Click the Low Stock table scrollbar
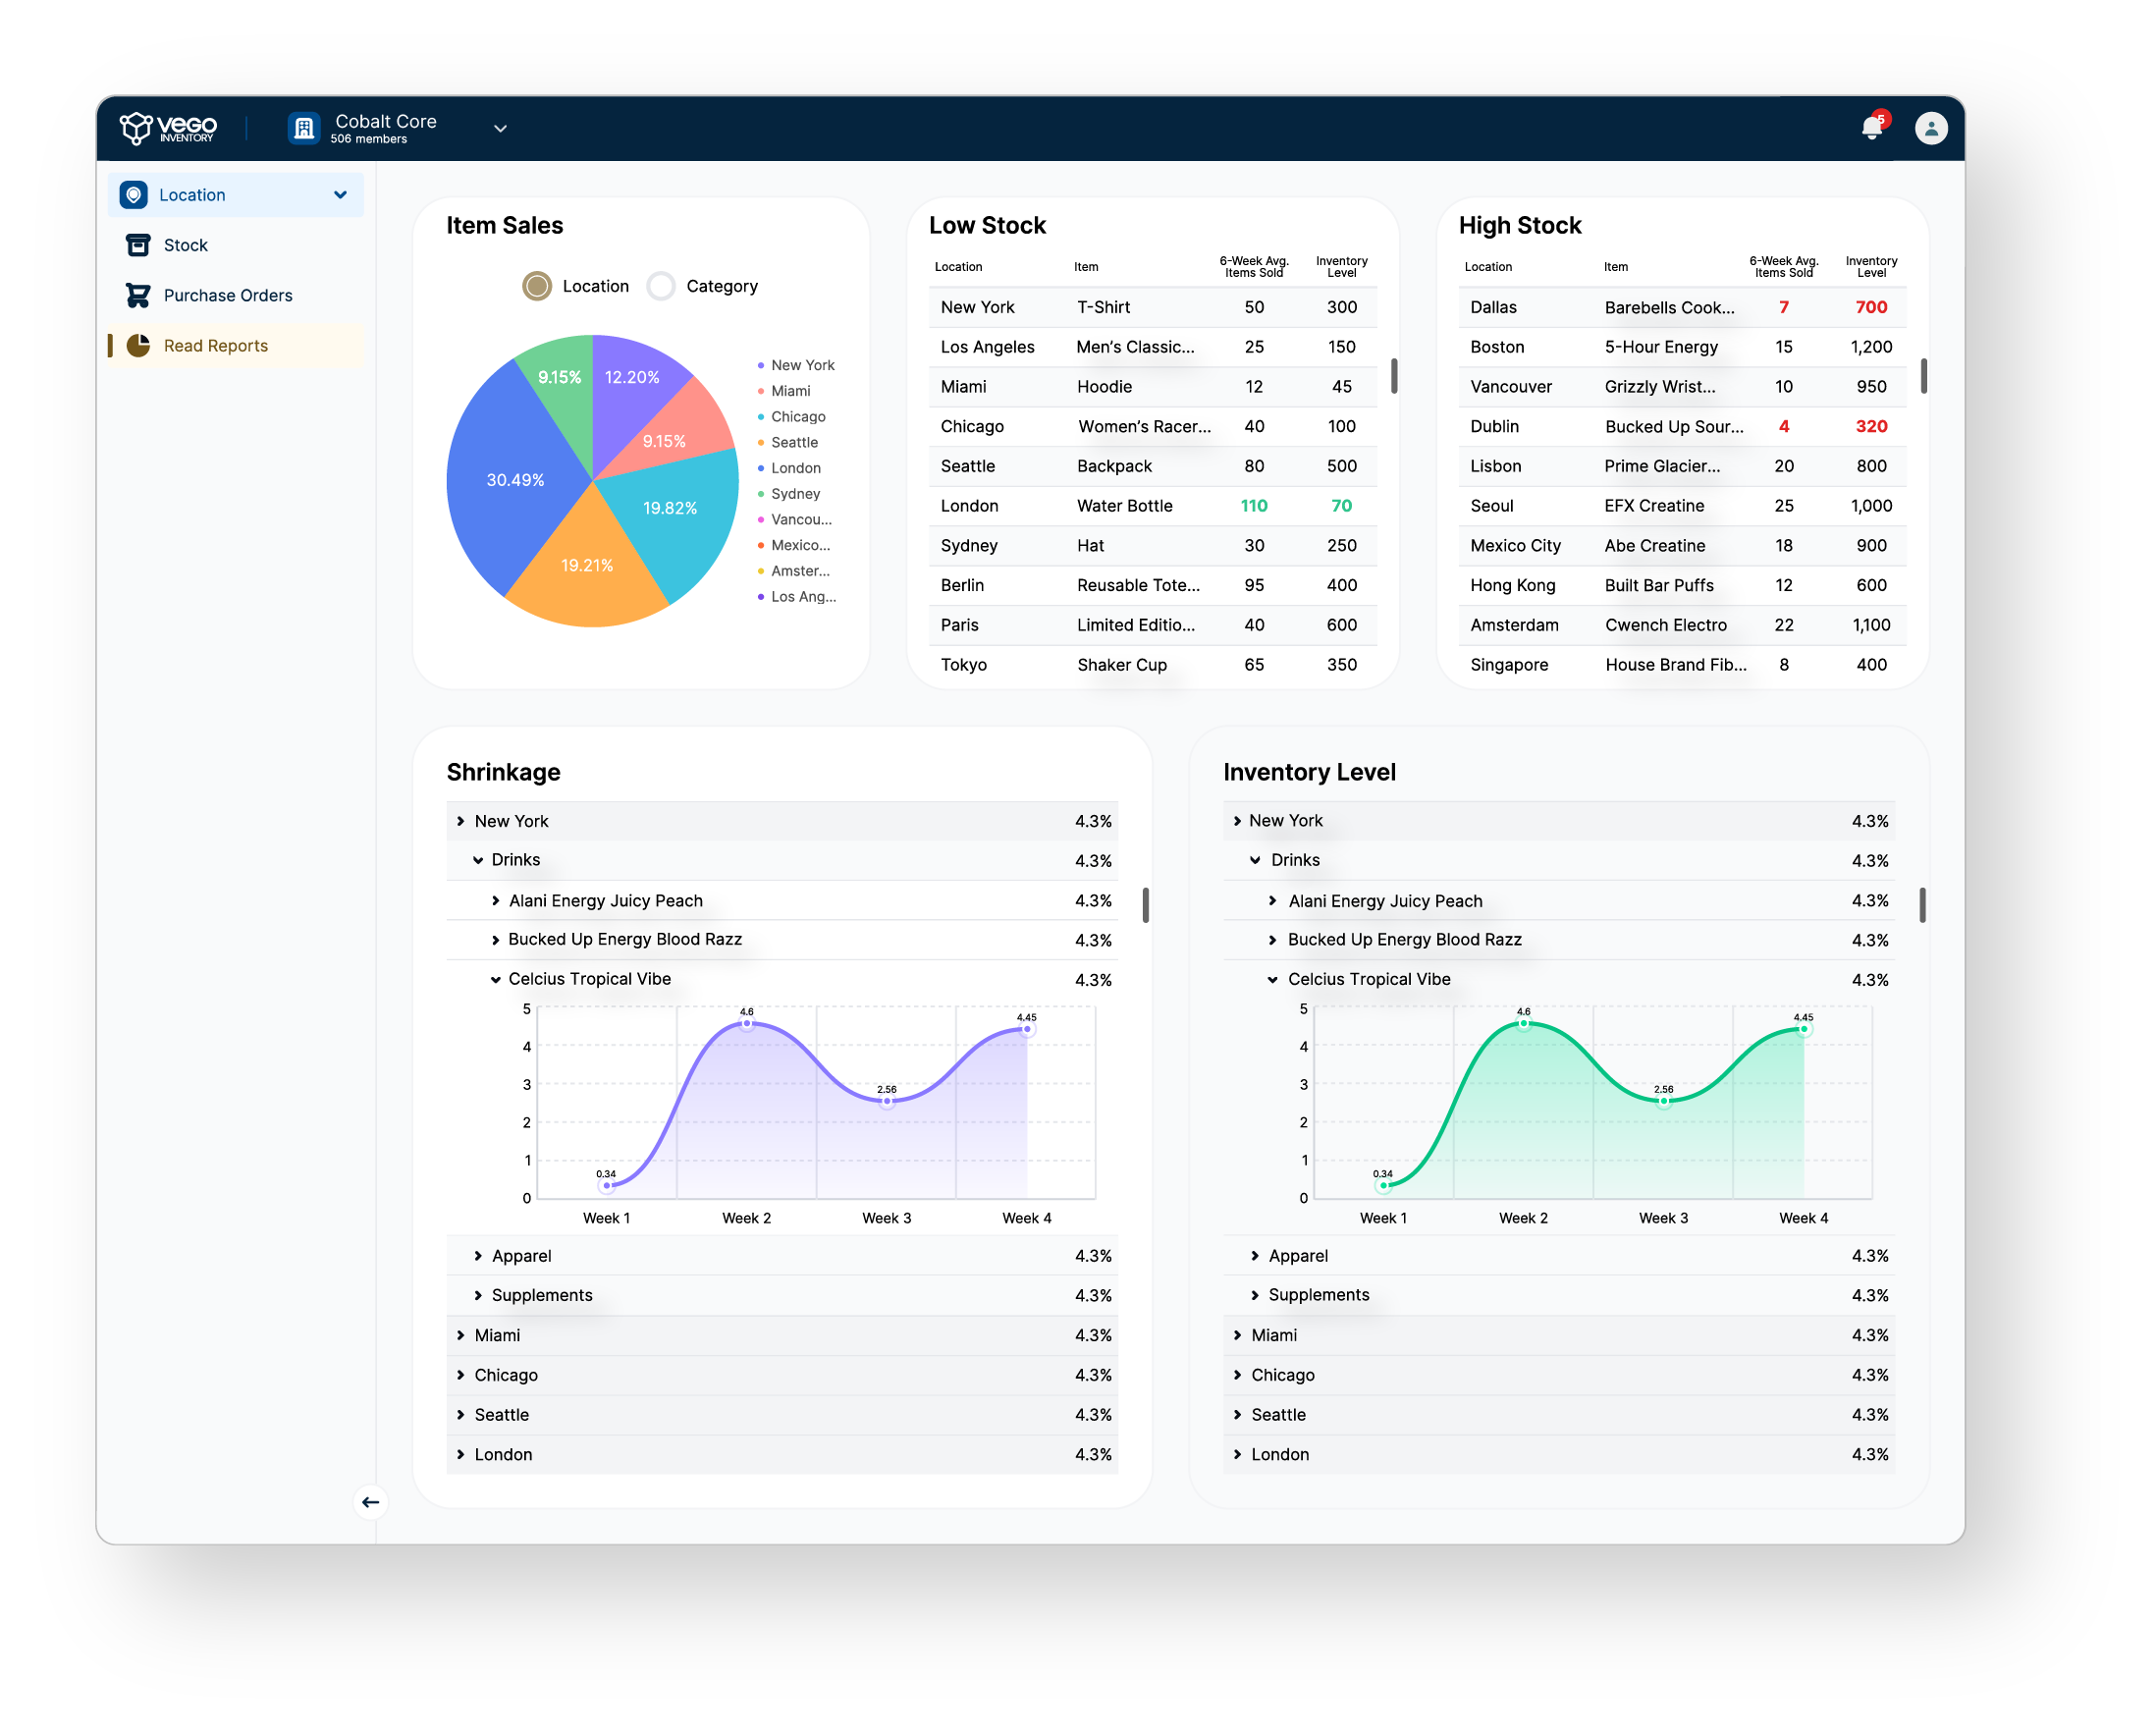Screen dimensions: 2156x1735 click(1393, 376)
